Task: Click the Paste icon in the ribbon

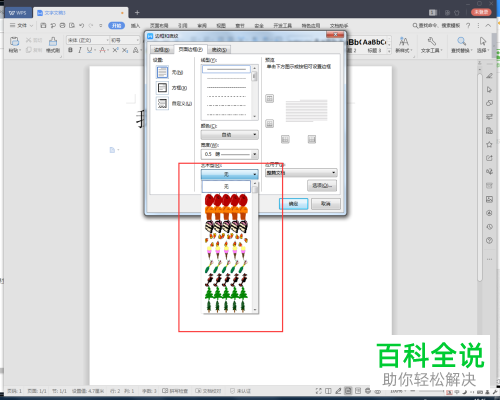Action: pyautogui.click(x=14, y=41)
